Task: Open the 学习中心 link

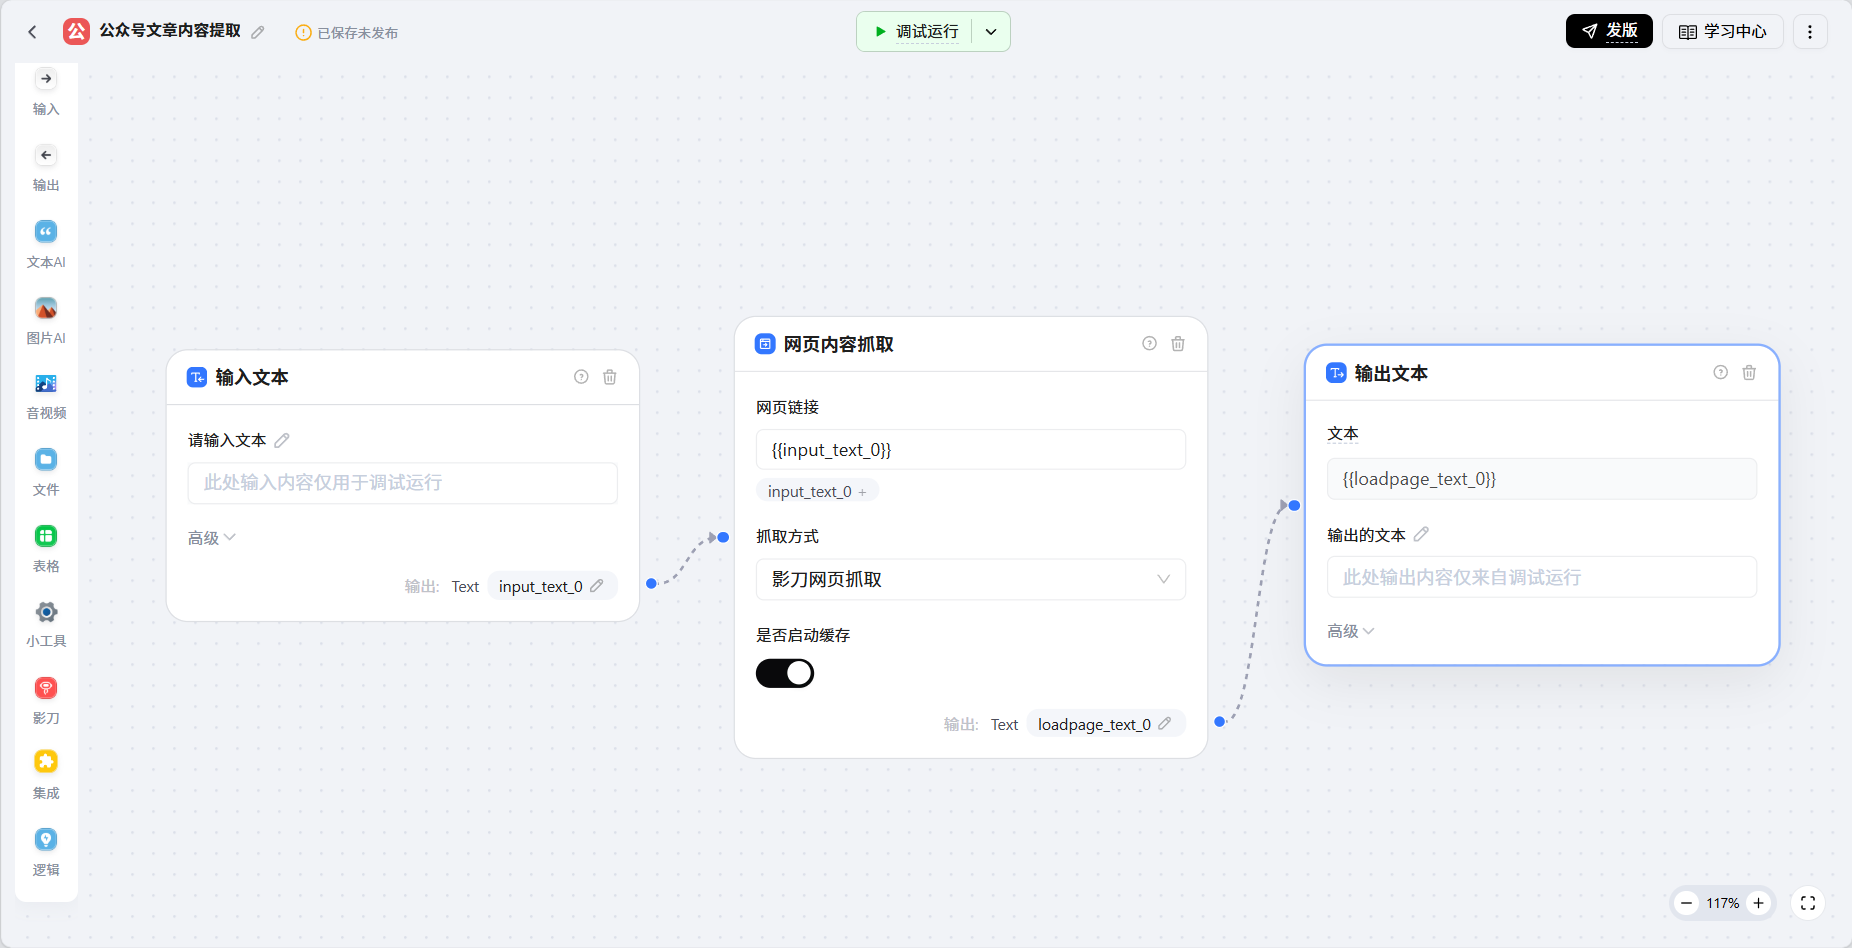Action: (1722, 32)
